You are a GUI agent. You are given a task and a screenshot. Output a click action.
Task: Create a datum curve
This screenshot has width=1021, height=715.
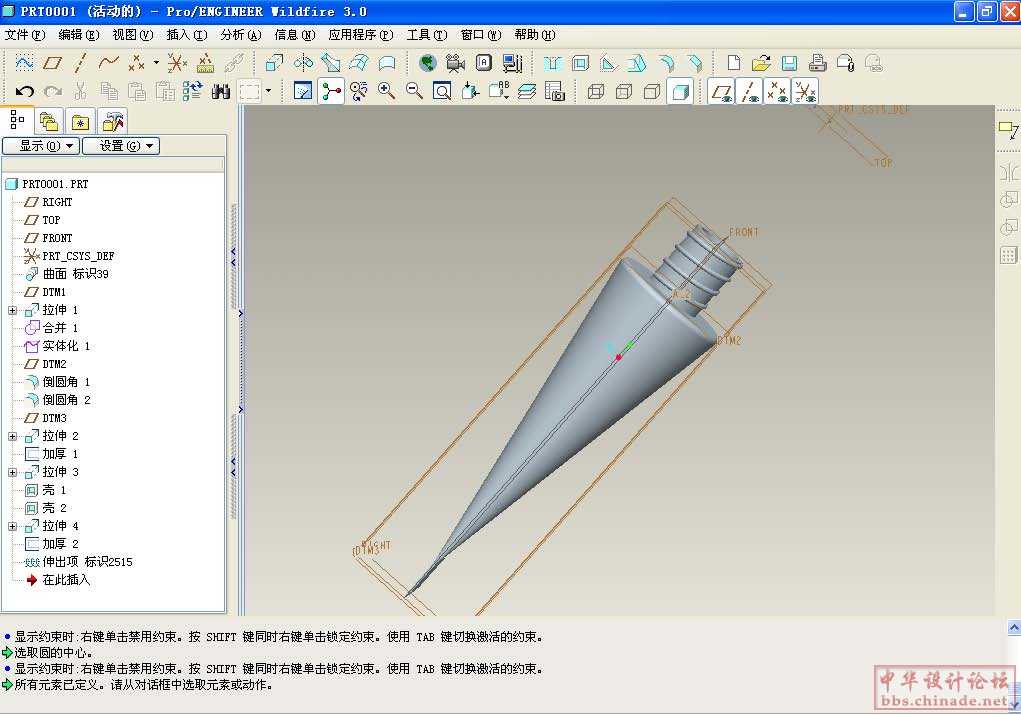108,63
